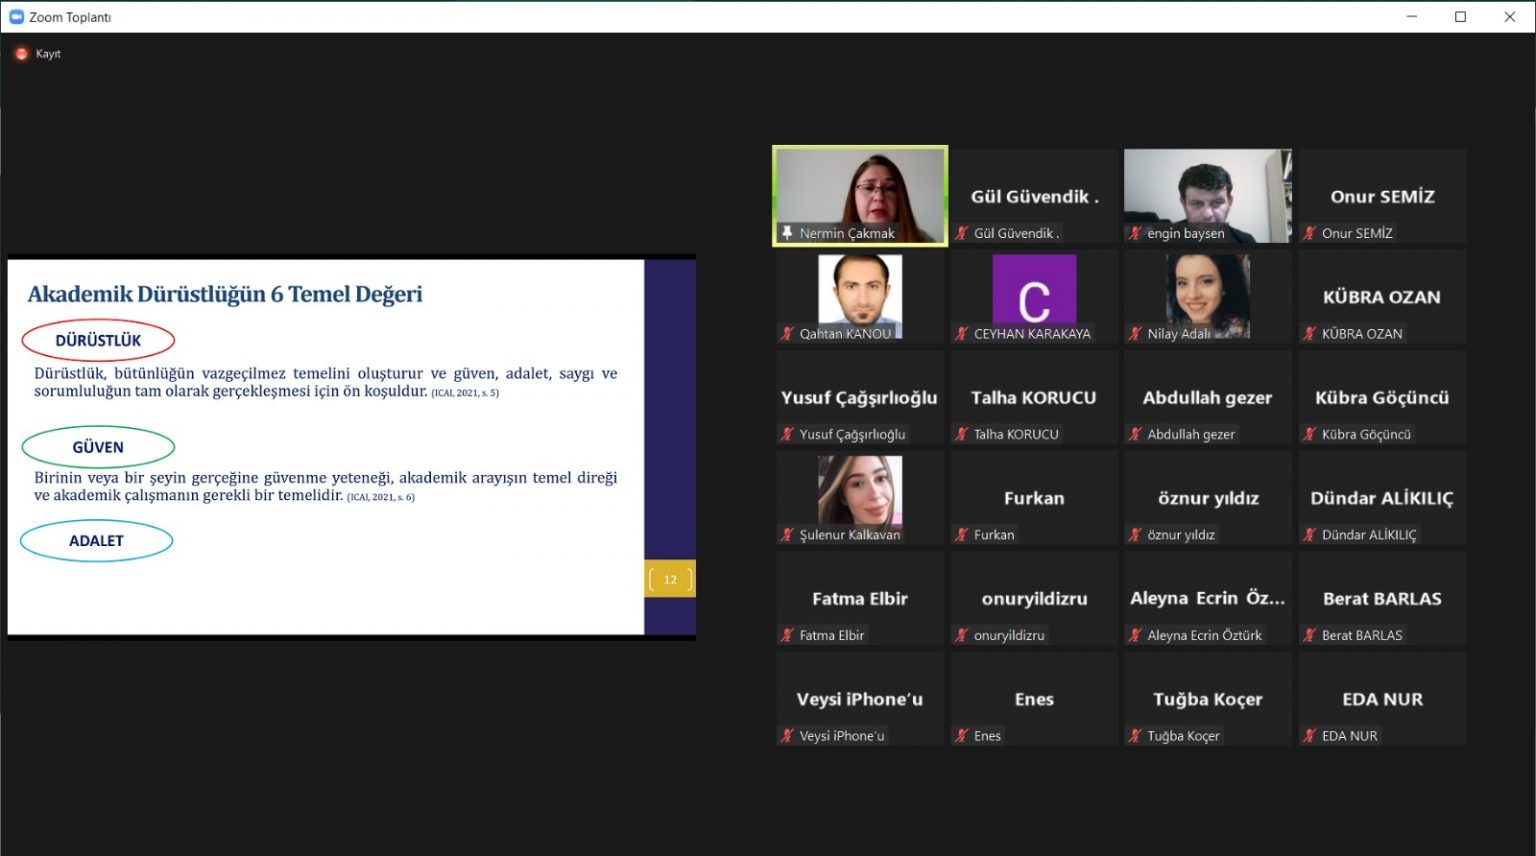
Task: Click the red Kayıt recording indicator icon
Action: 21,54
